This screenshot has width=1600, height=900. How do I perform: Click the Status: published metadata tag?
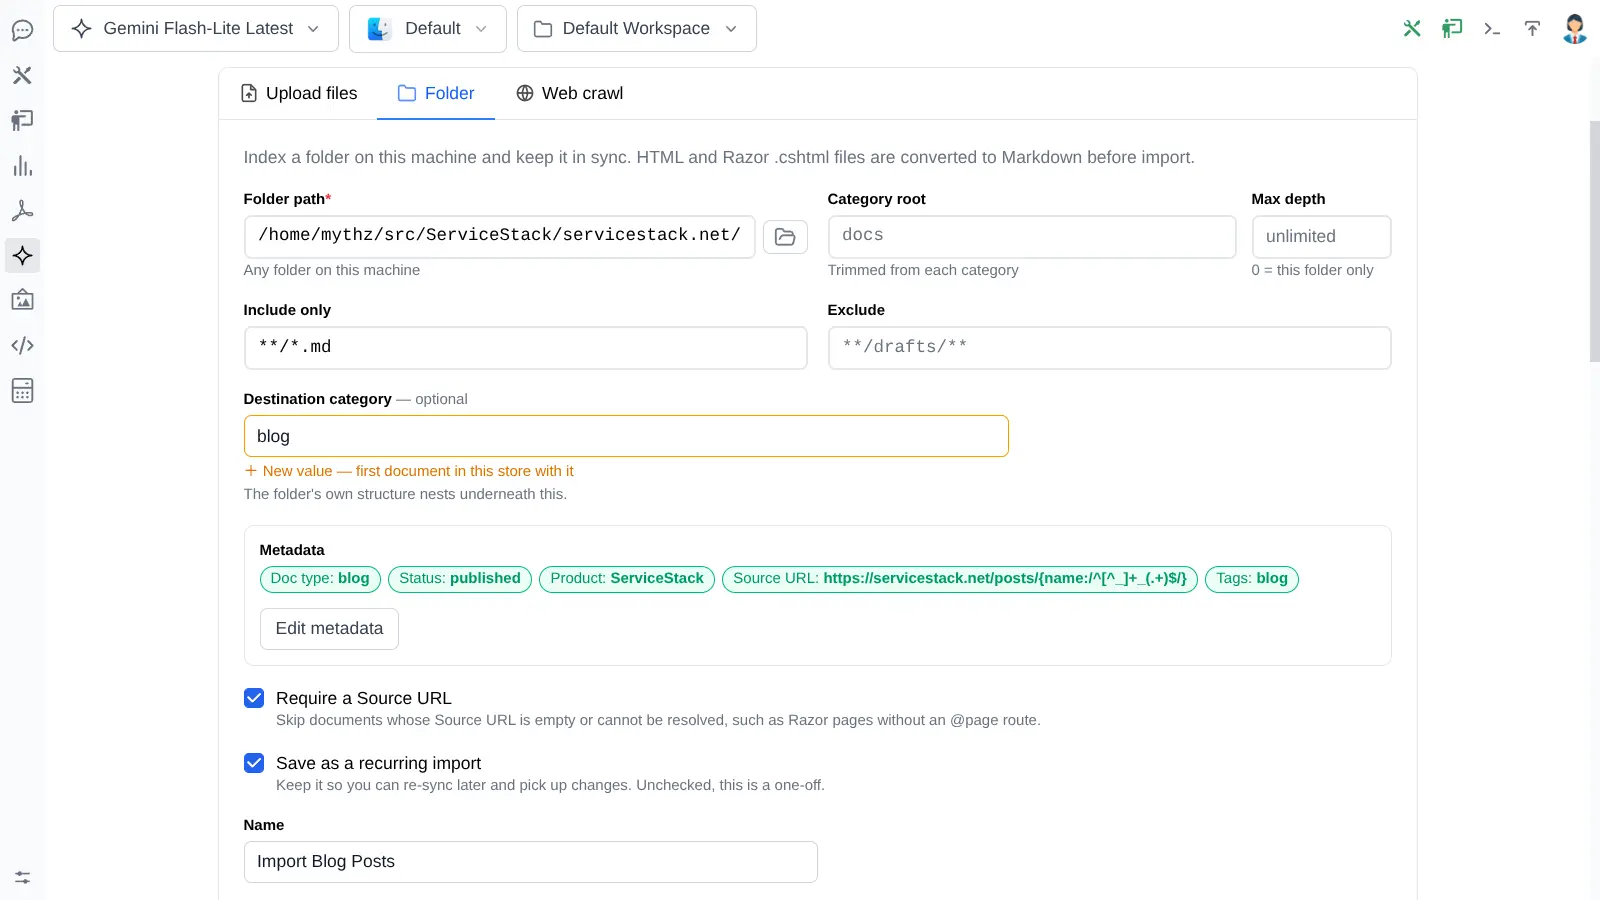pyautogui.click(x=460, y=579)
